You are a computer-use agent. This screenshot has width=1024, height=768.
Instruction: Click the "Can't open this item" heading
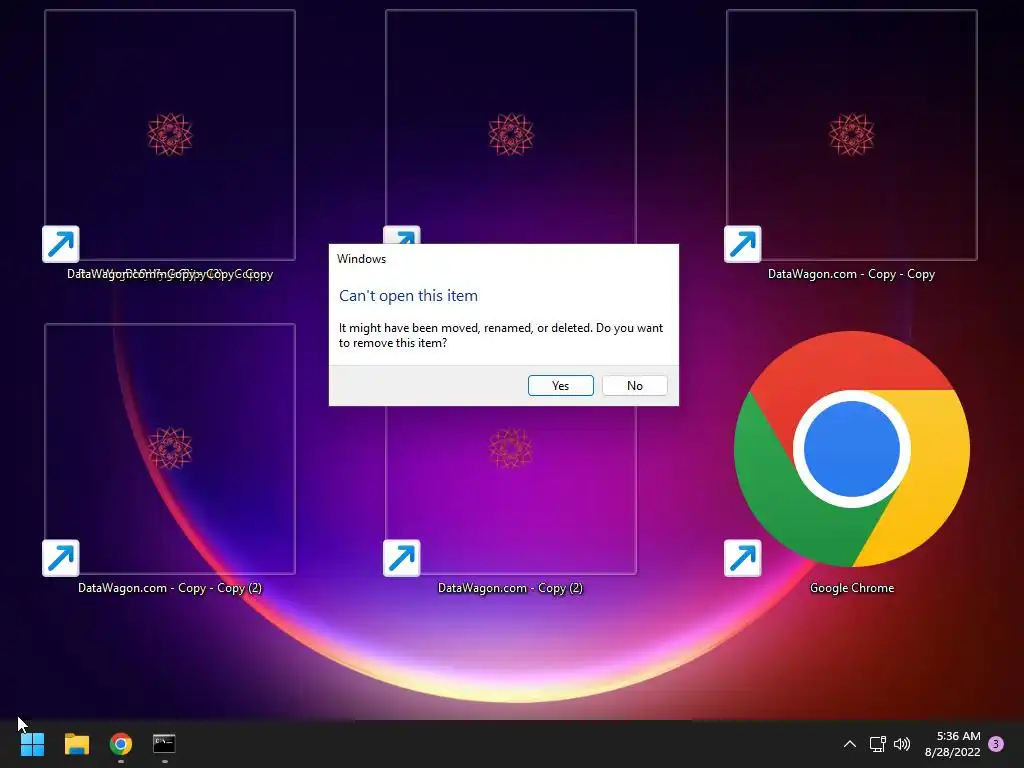[x=408, y=296]
